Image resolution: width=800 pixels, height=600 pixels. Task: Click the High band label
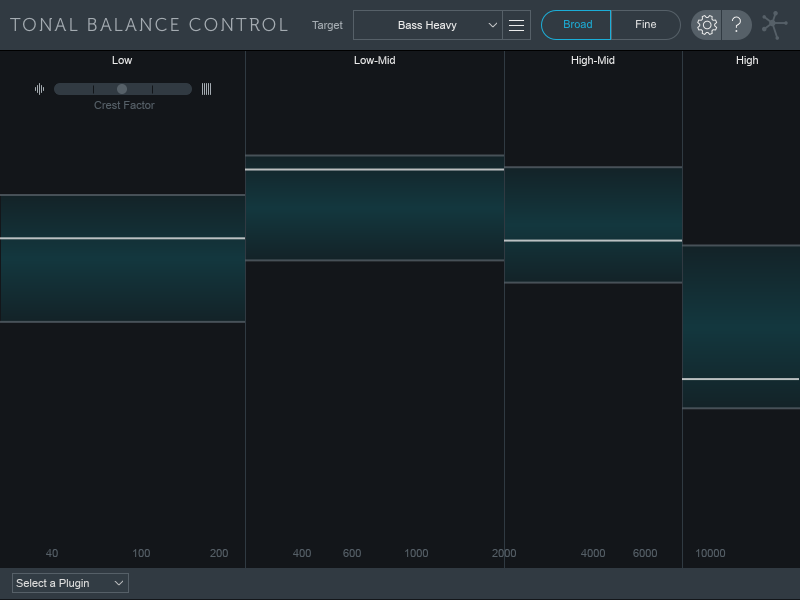point(747,60)
